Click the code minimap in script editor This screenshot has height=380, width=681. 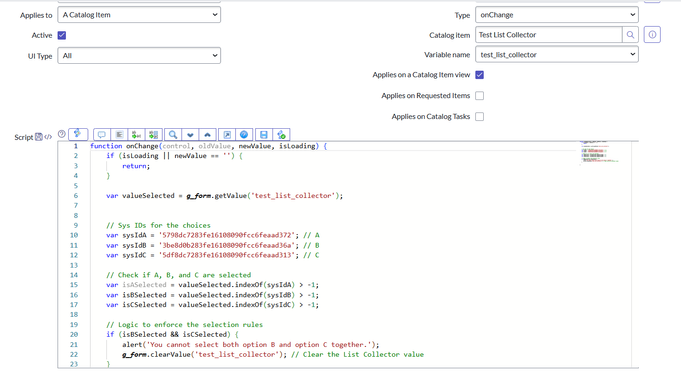coord(599,152)
